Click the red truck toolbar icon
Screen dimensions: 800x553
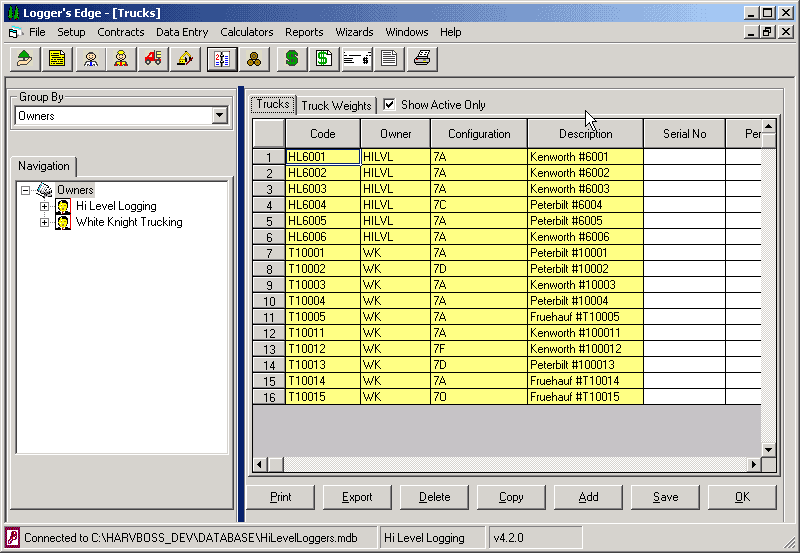153,59
